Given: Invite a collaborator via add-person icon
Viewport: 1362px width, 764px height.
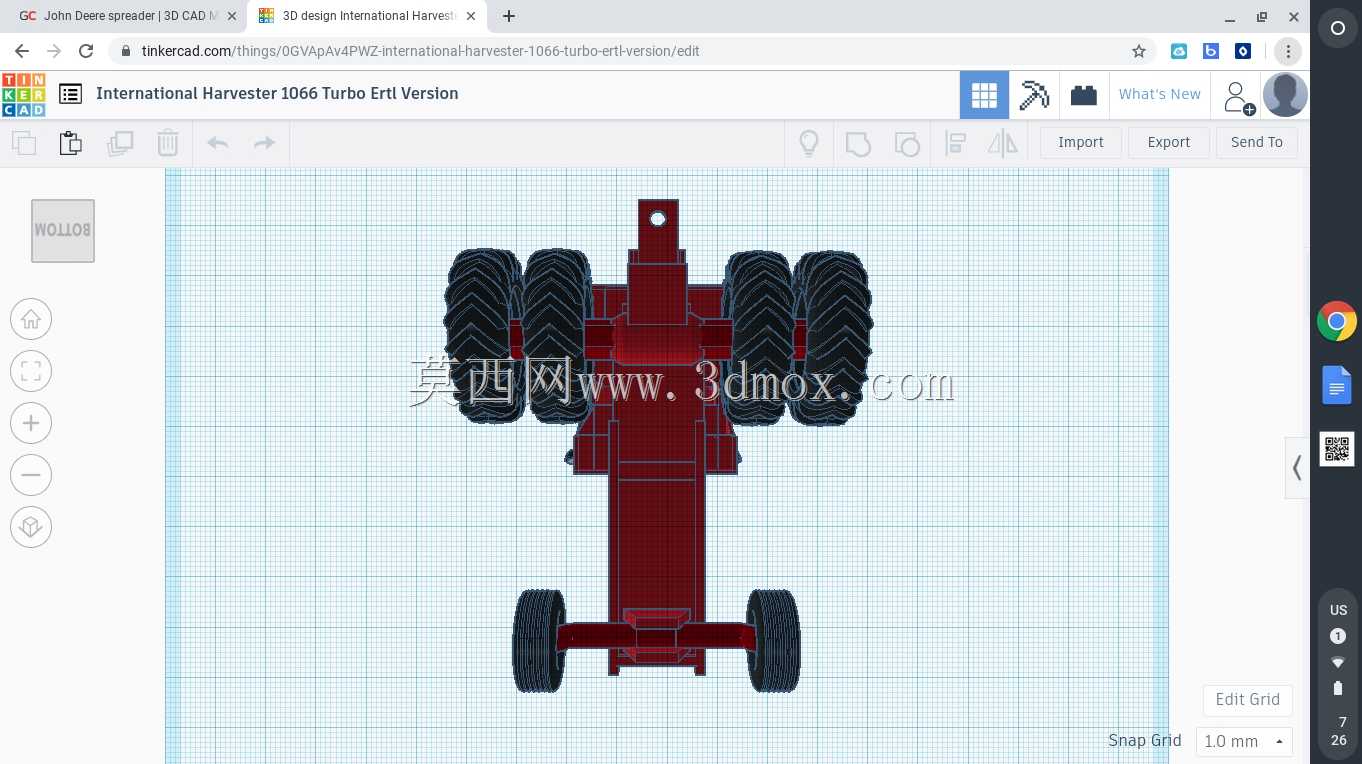Looking at the screenshot, I should tap(1238, 97).
